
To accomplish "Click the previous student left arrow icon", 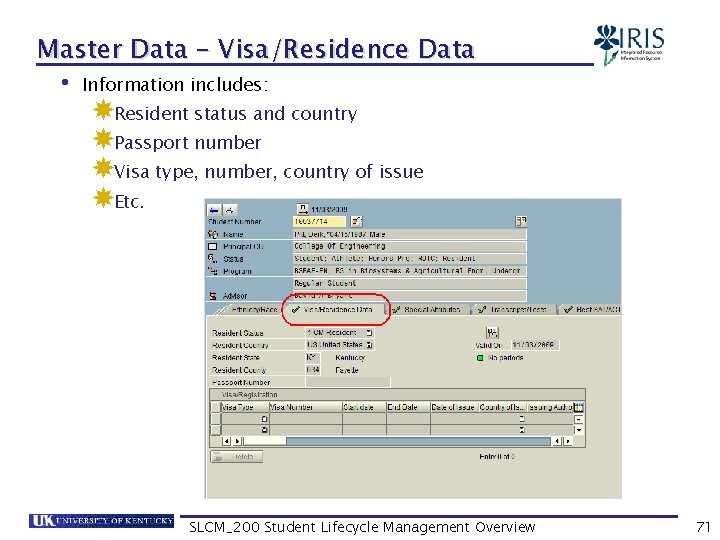I will [214, 210].
